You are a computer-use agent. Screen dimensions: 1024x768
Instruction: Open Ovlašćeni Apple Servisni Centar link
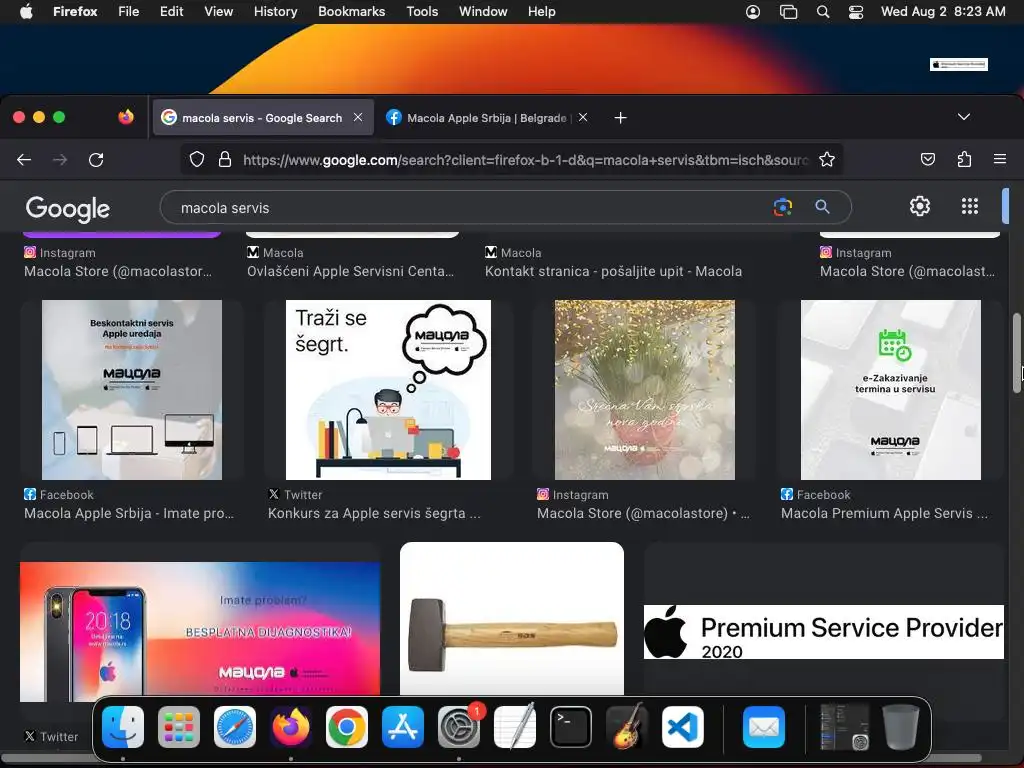(350, 271)
